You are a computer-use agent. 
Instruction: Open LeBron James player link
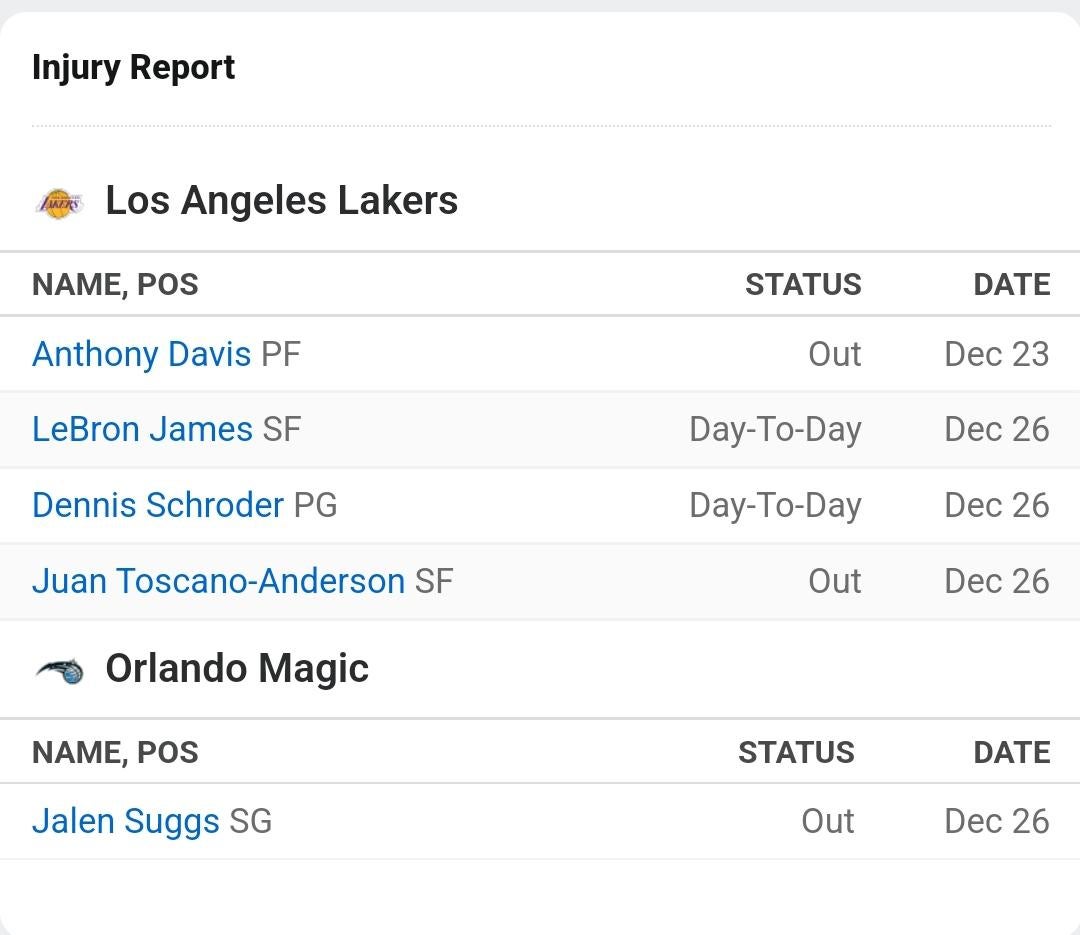coord(142,430)
